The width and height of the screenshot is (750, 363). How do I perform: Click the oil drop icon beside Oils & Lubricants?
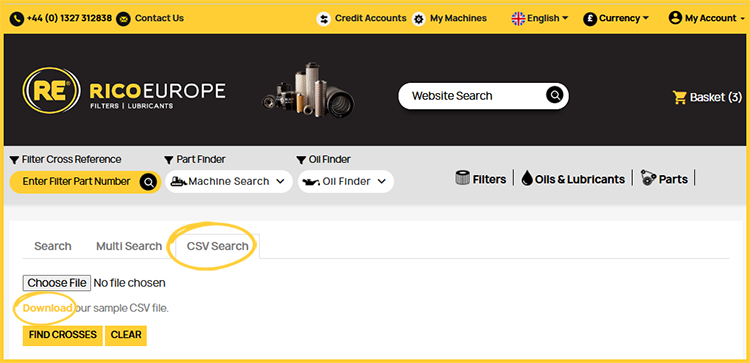pos(527,178)
